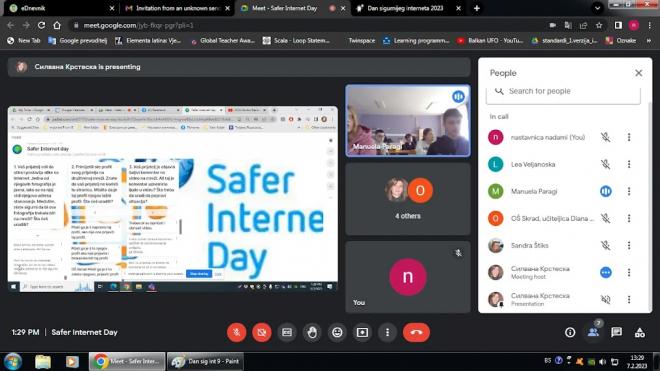Click the shared Safer Internet Day presentation

tap(173, 199)
